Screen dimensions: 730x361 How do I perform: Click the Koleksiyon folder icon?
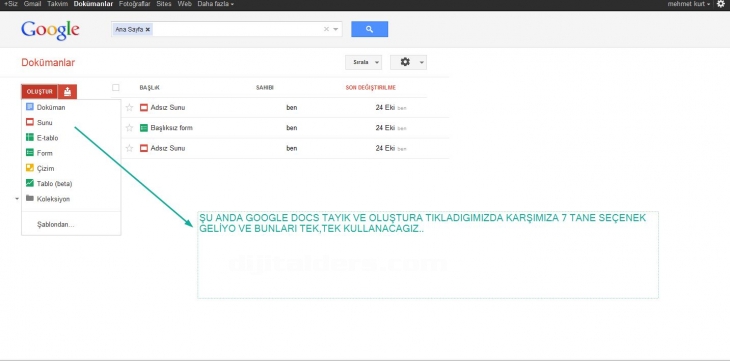point(30,198)
